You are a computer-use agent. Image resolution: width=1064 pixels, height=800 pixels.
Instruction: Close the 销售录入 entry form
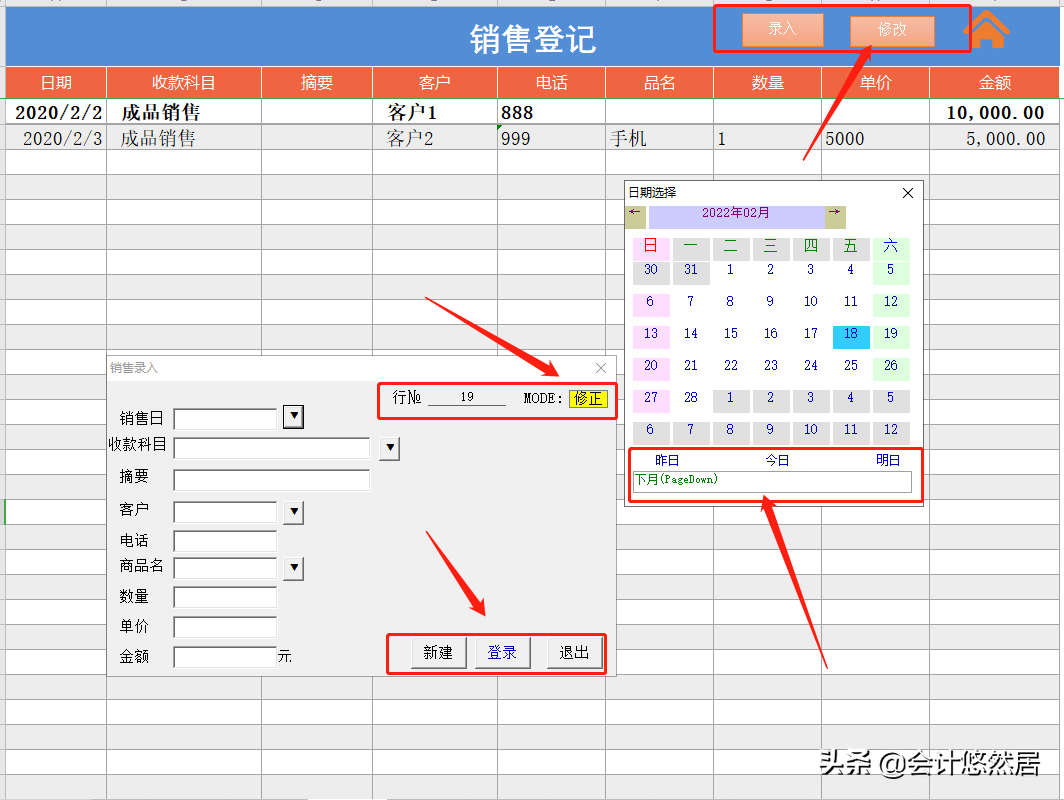pyautogui.click(x=601, y=368)
